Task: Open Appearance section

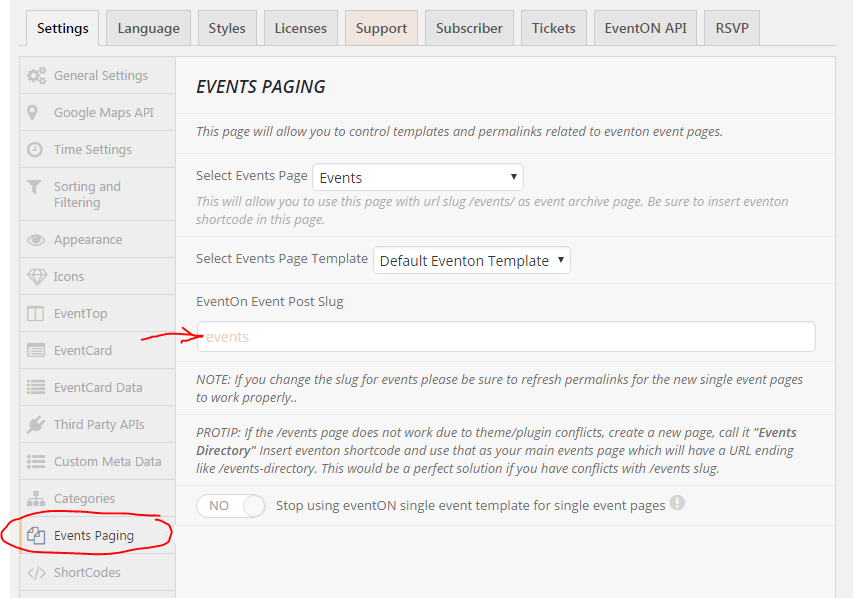Action: click(98, 240)
